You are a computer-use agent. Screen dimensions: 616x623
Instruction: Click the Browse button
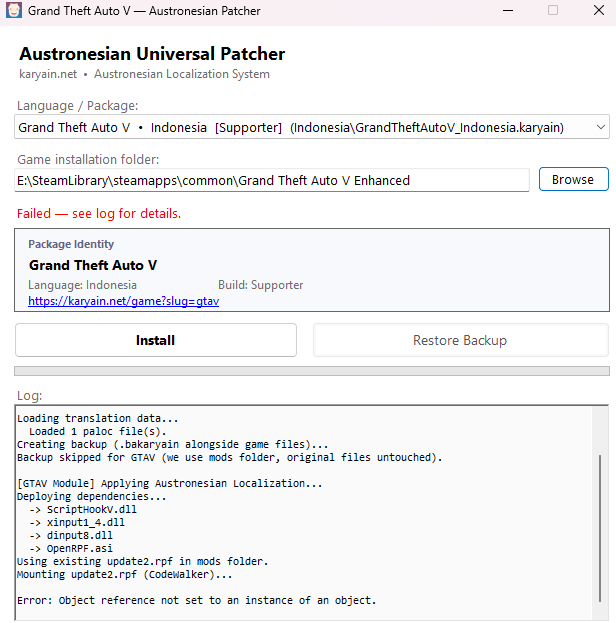[x=573, y=180]
